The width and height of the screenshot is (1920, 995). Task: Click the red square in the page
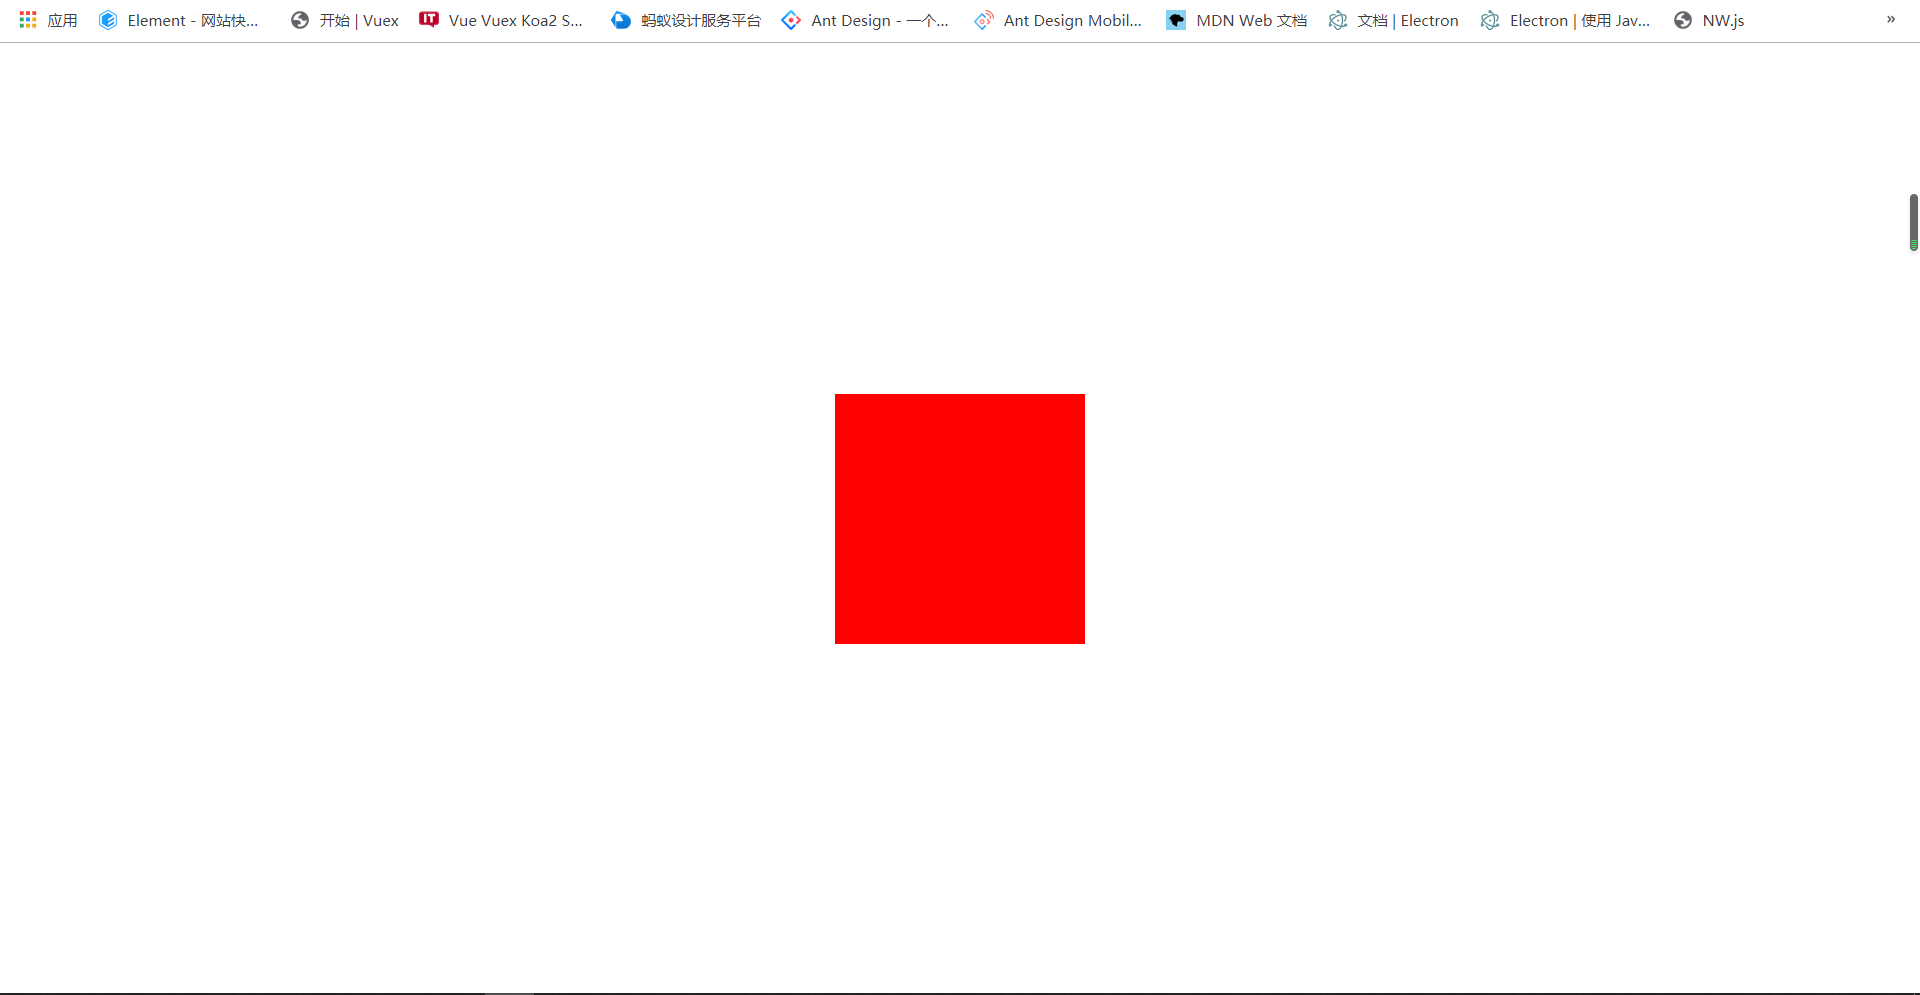(960, 519)
